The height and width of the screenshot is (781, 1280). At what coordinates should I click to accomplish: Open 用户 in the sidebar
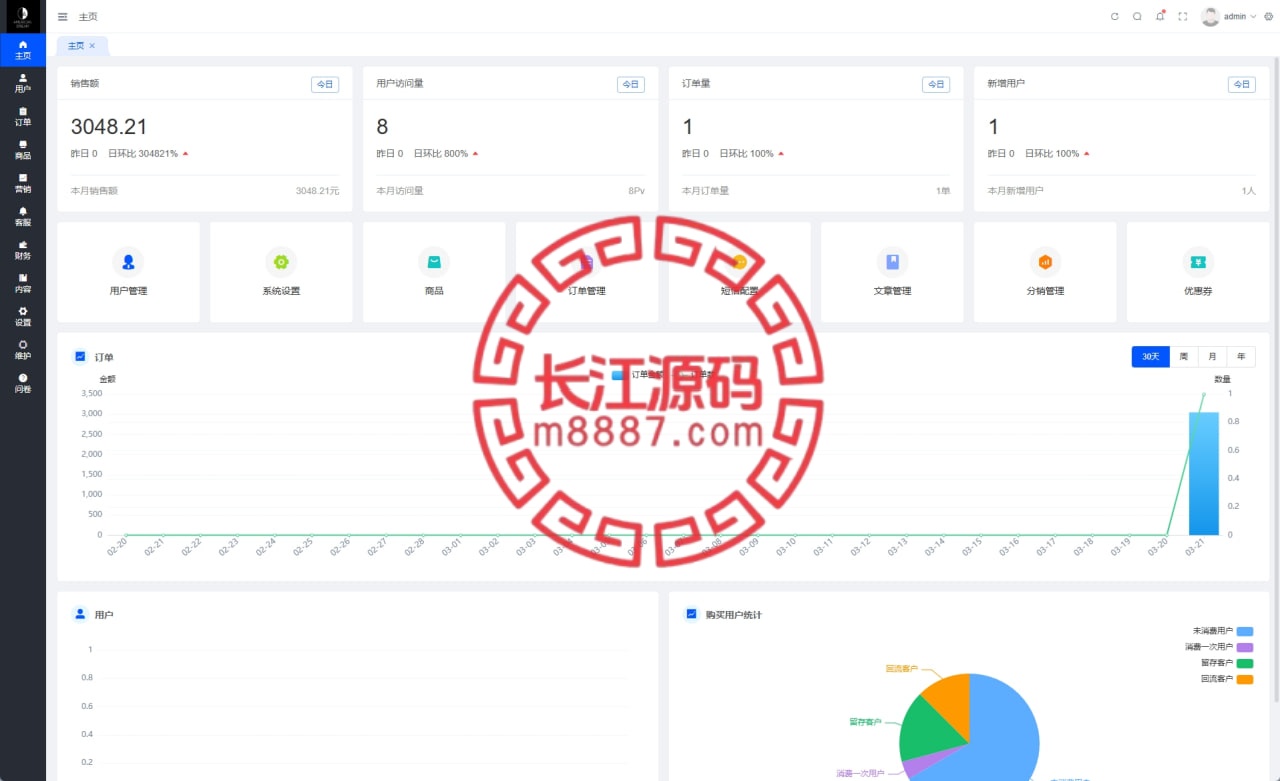[x=23, y=83]
